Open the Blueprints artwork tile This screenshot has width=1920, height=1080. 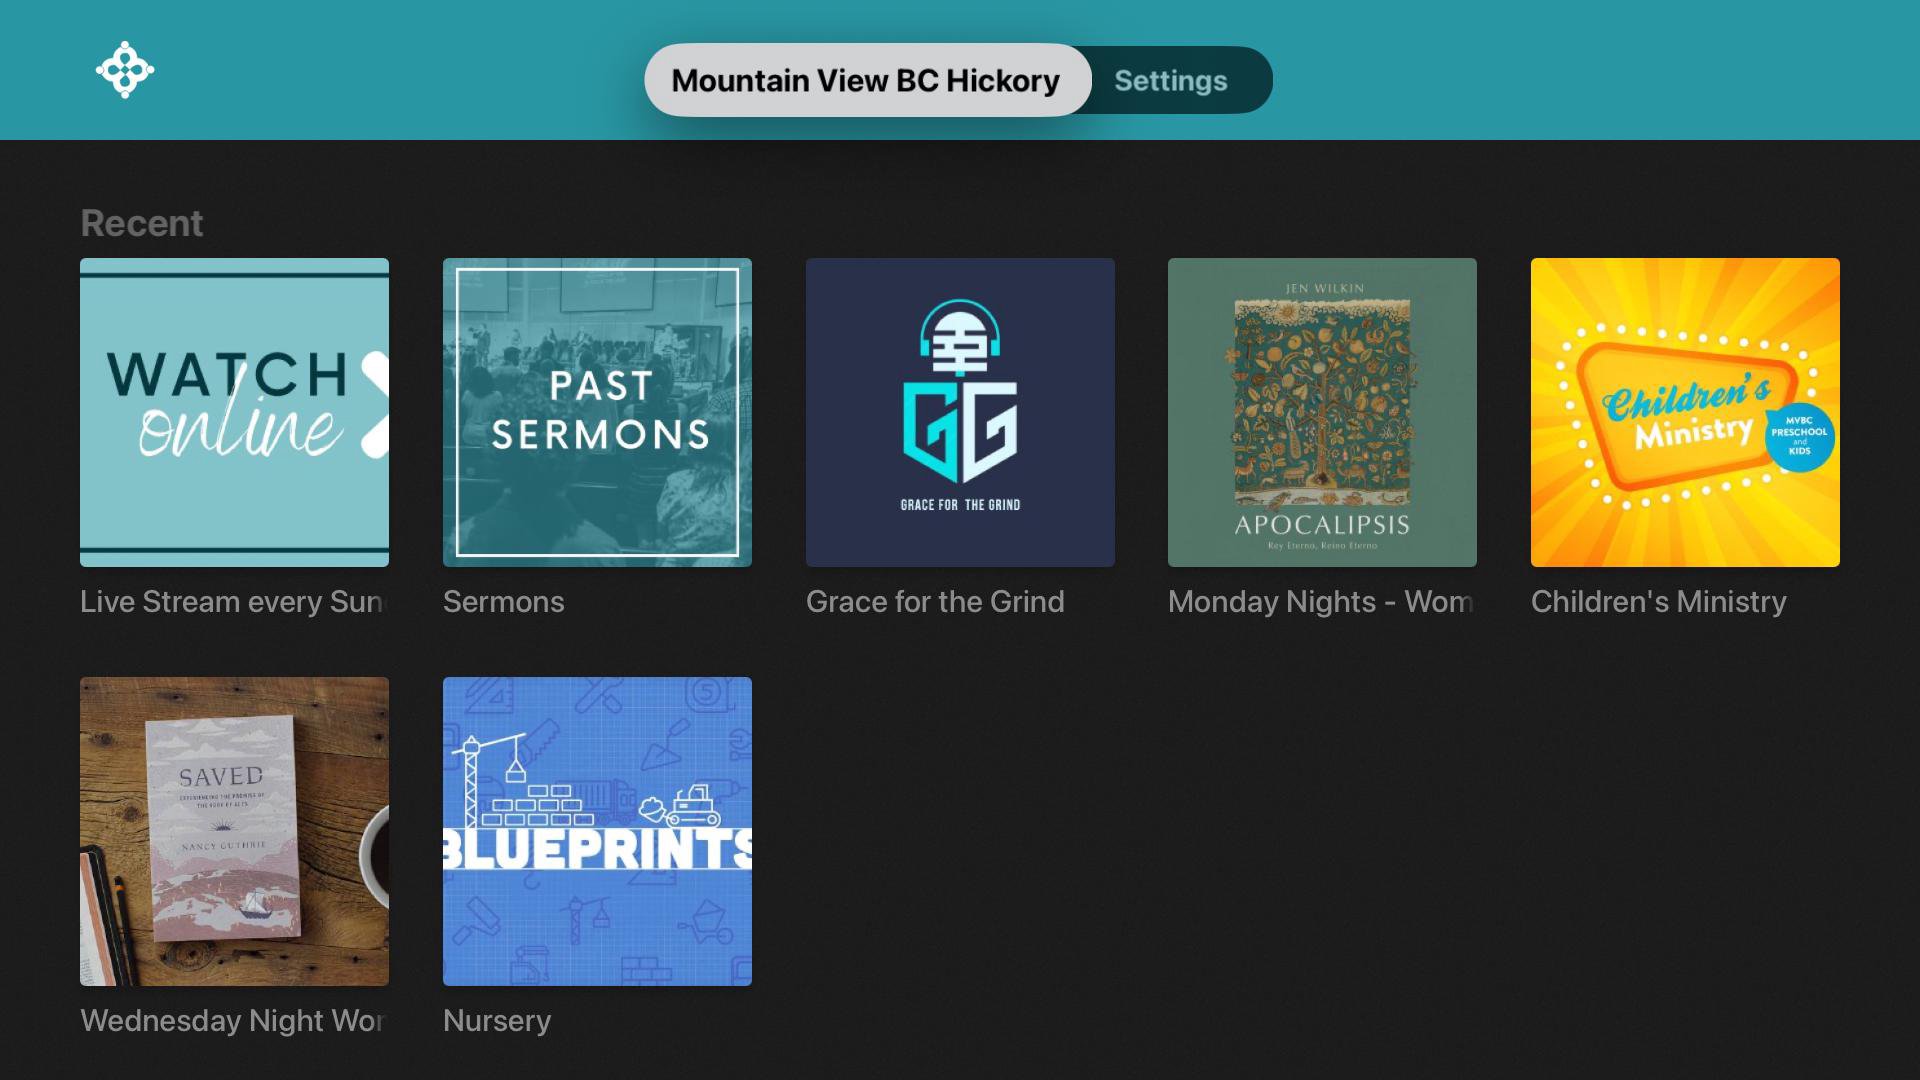click(597, 831)
